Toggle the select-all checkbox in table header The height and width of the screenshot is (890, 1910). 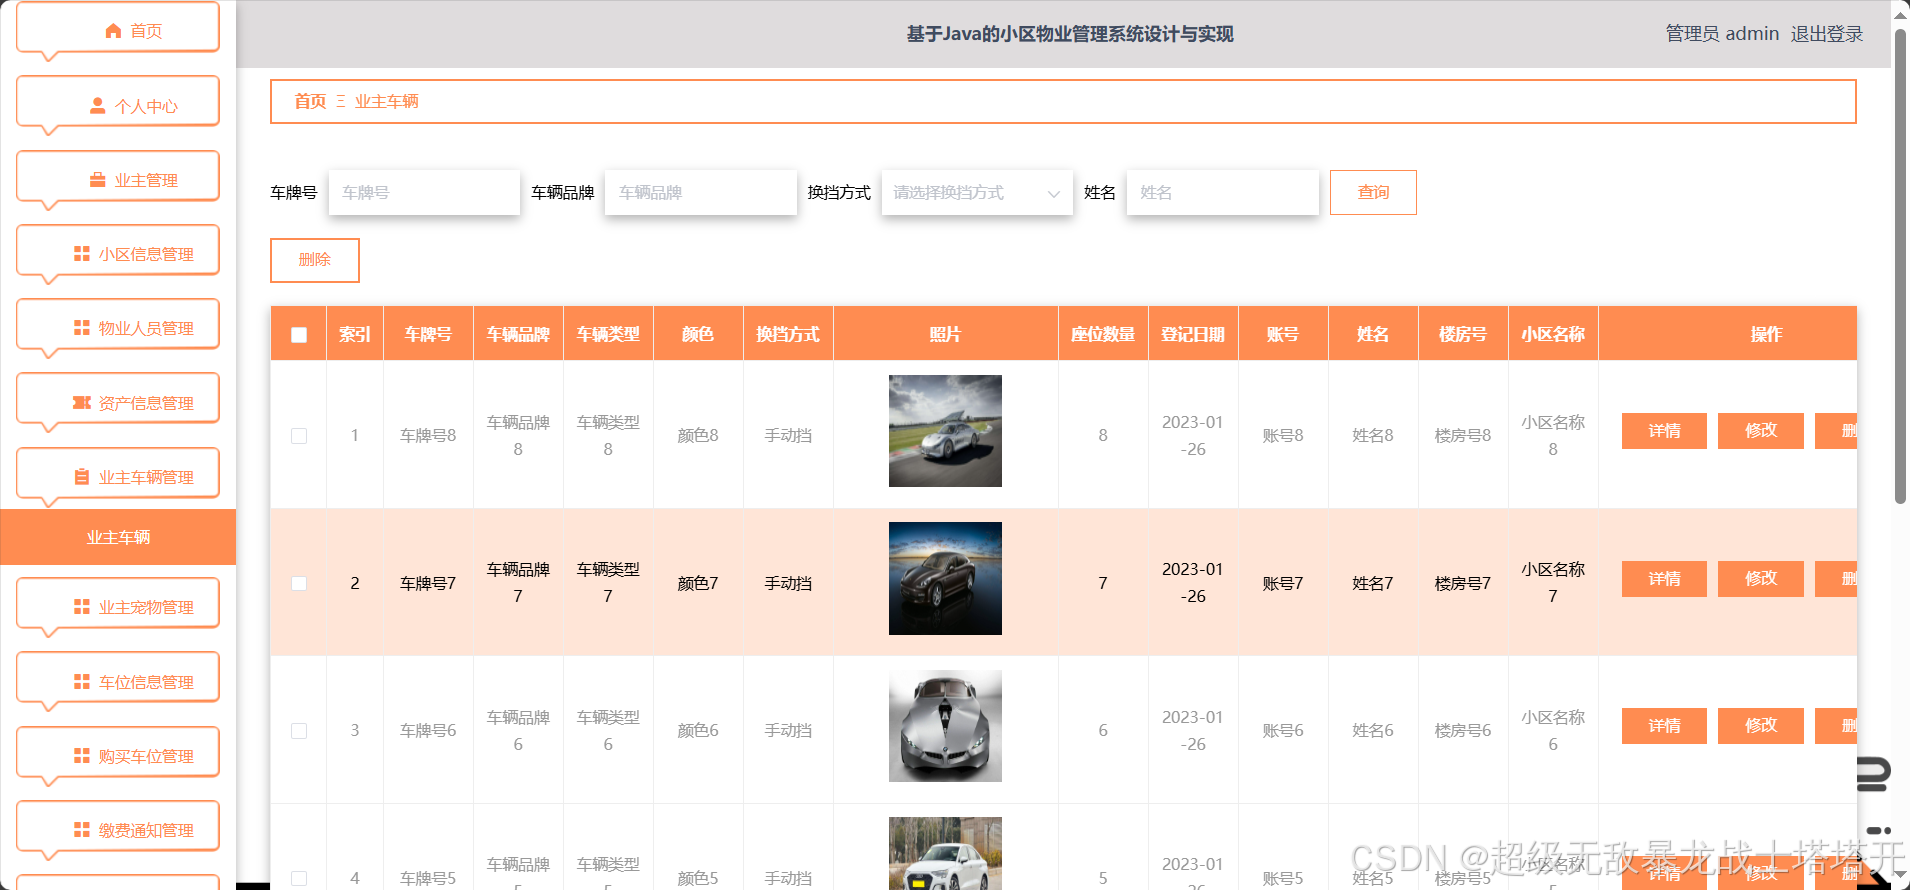coord(299,335)
